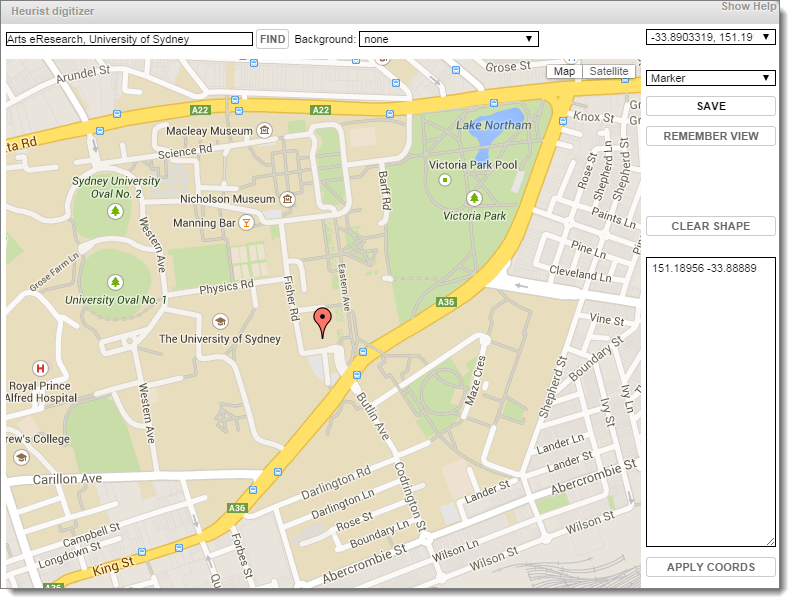Click the Maze Cres label
The width and height of the screenshot is (795, 604).
475,380
